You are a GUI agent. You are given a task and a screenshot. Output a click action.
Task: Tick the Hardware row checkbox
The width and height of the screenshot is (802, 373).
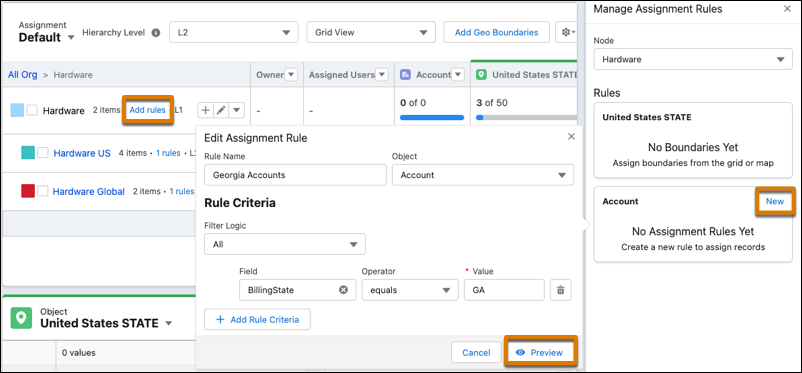(32, 111)
